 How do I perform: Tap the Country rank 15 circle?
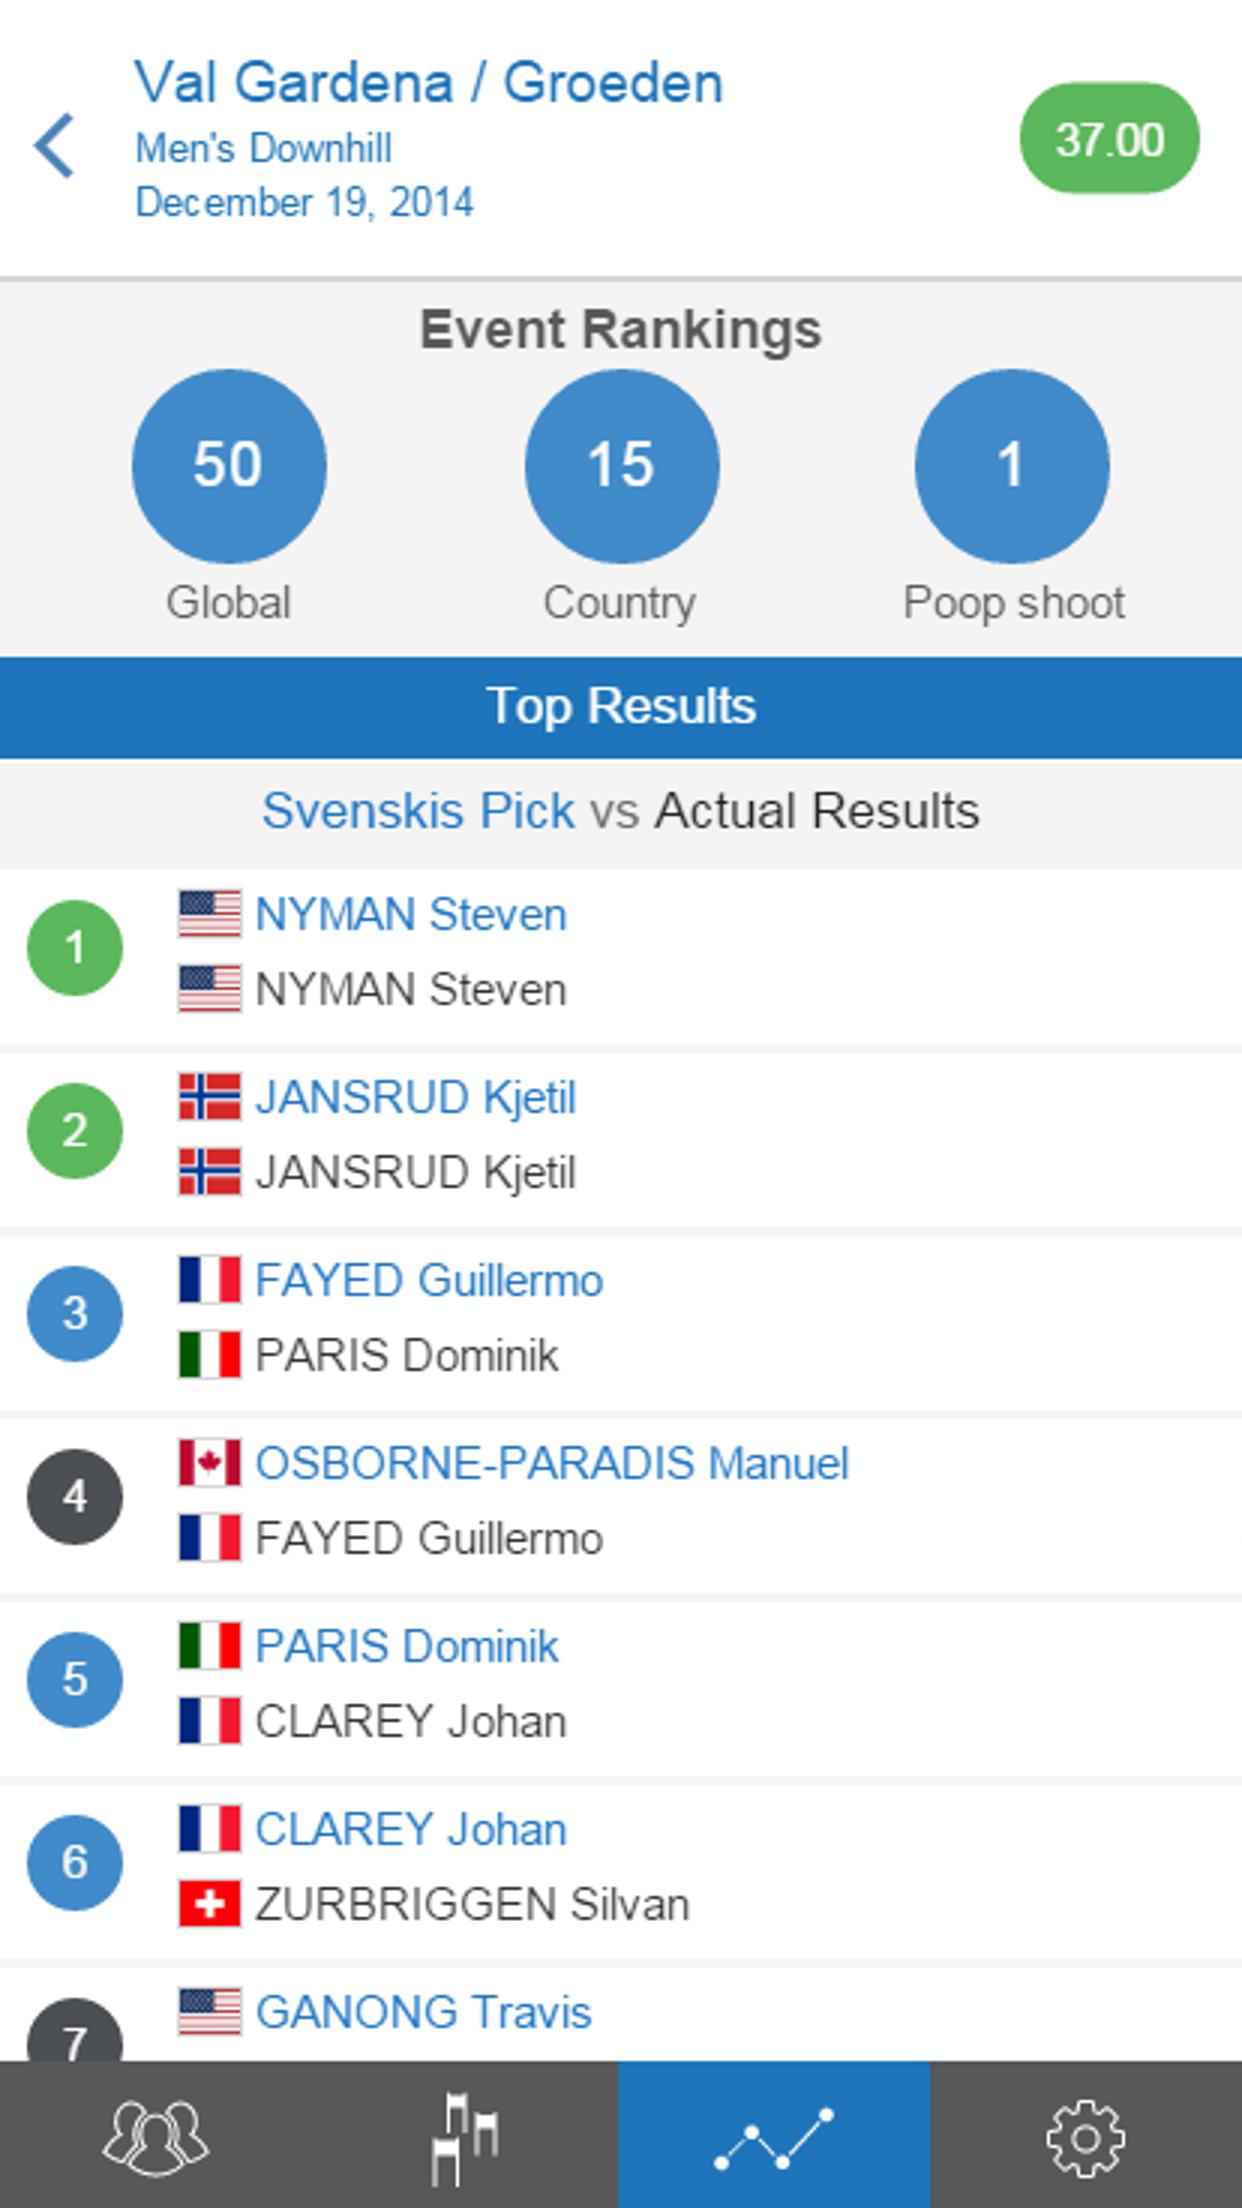[x=621, y=466]
